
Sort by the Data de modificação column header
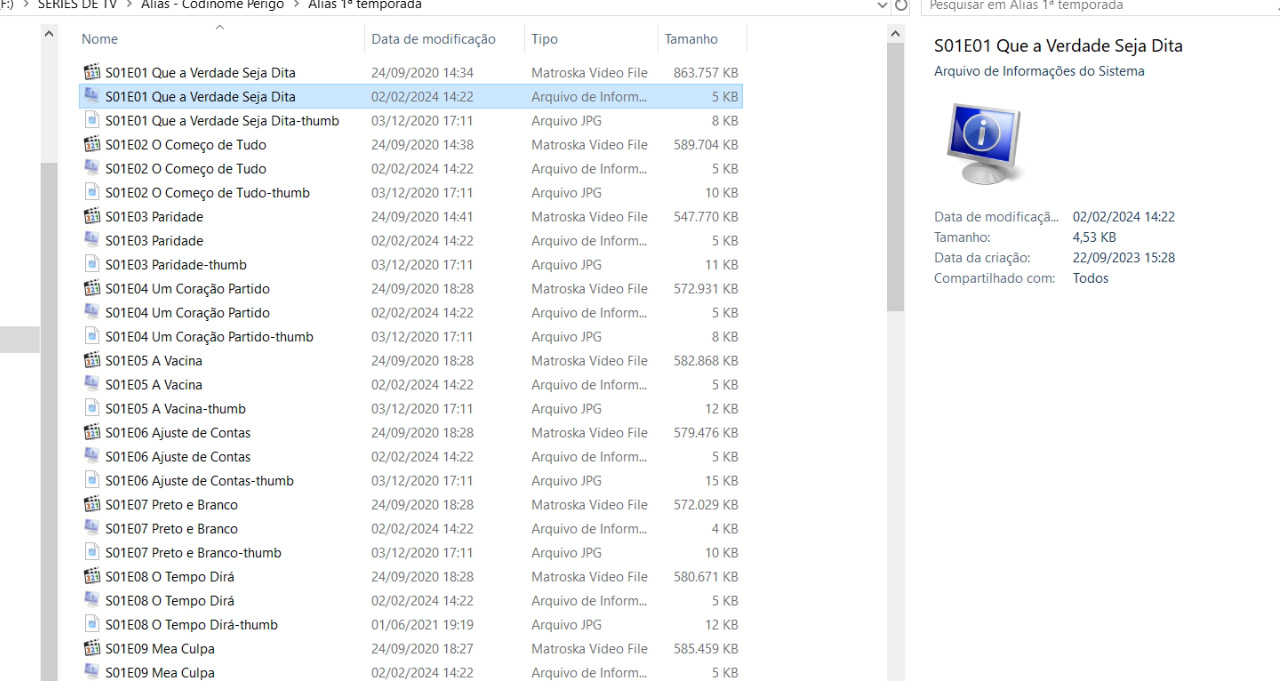(x=434, y=38)
